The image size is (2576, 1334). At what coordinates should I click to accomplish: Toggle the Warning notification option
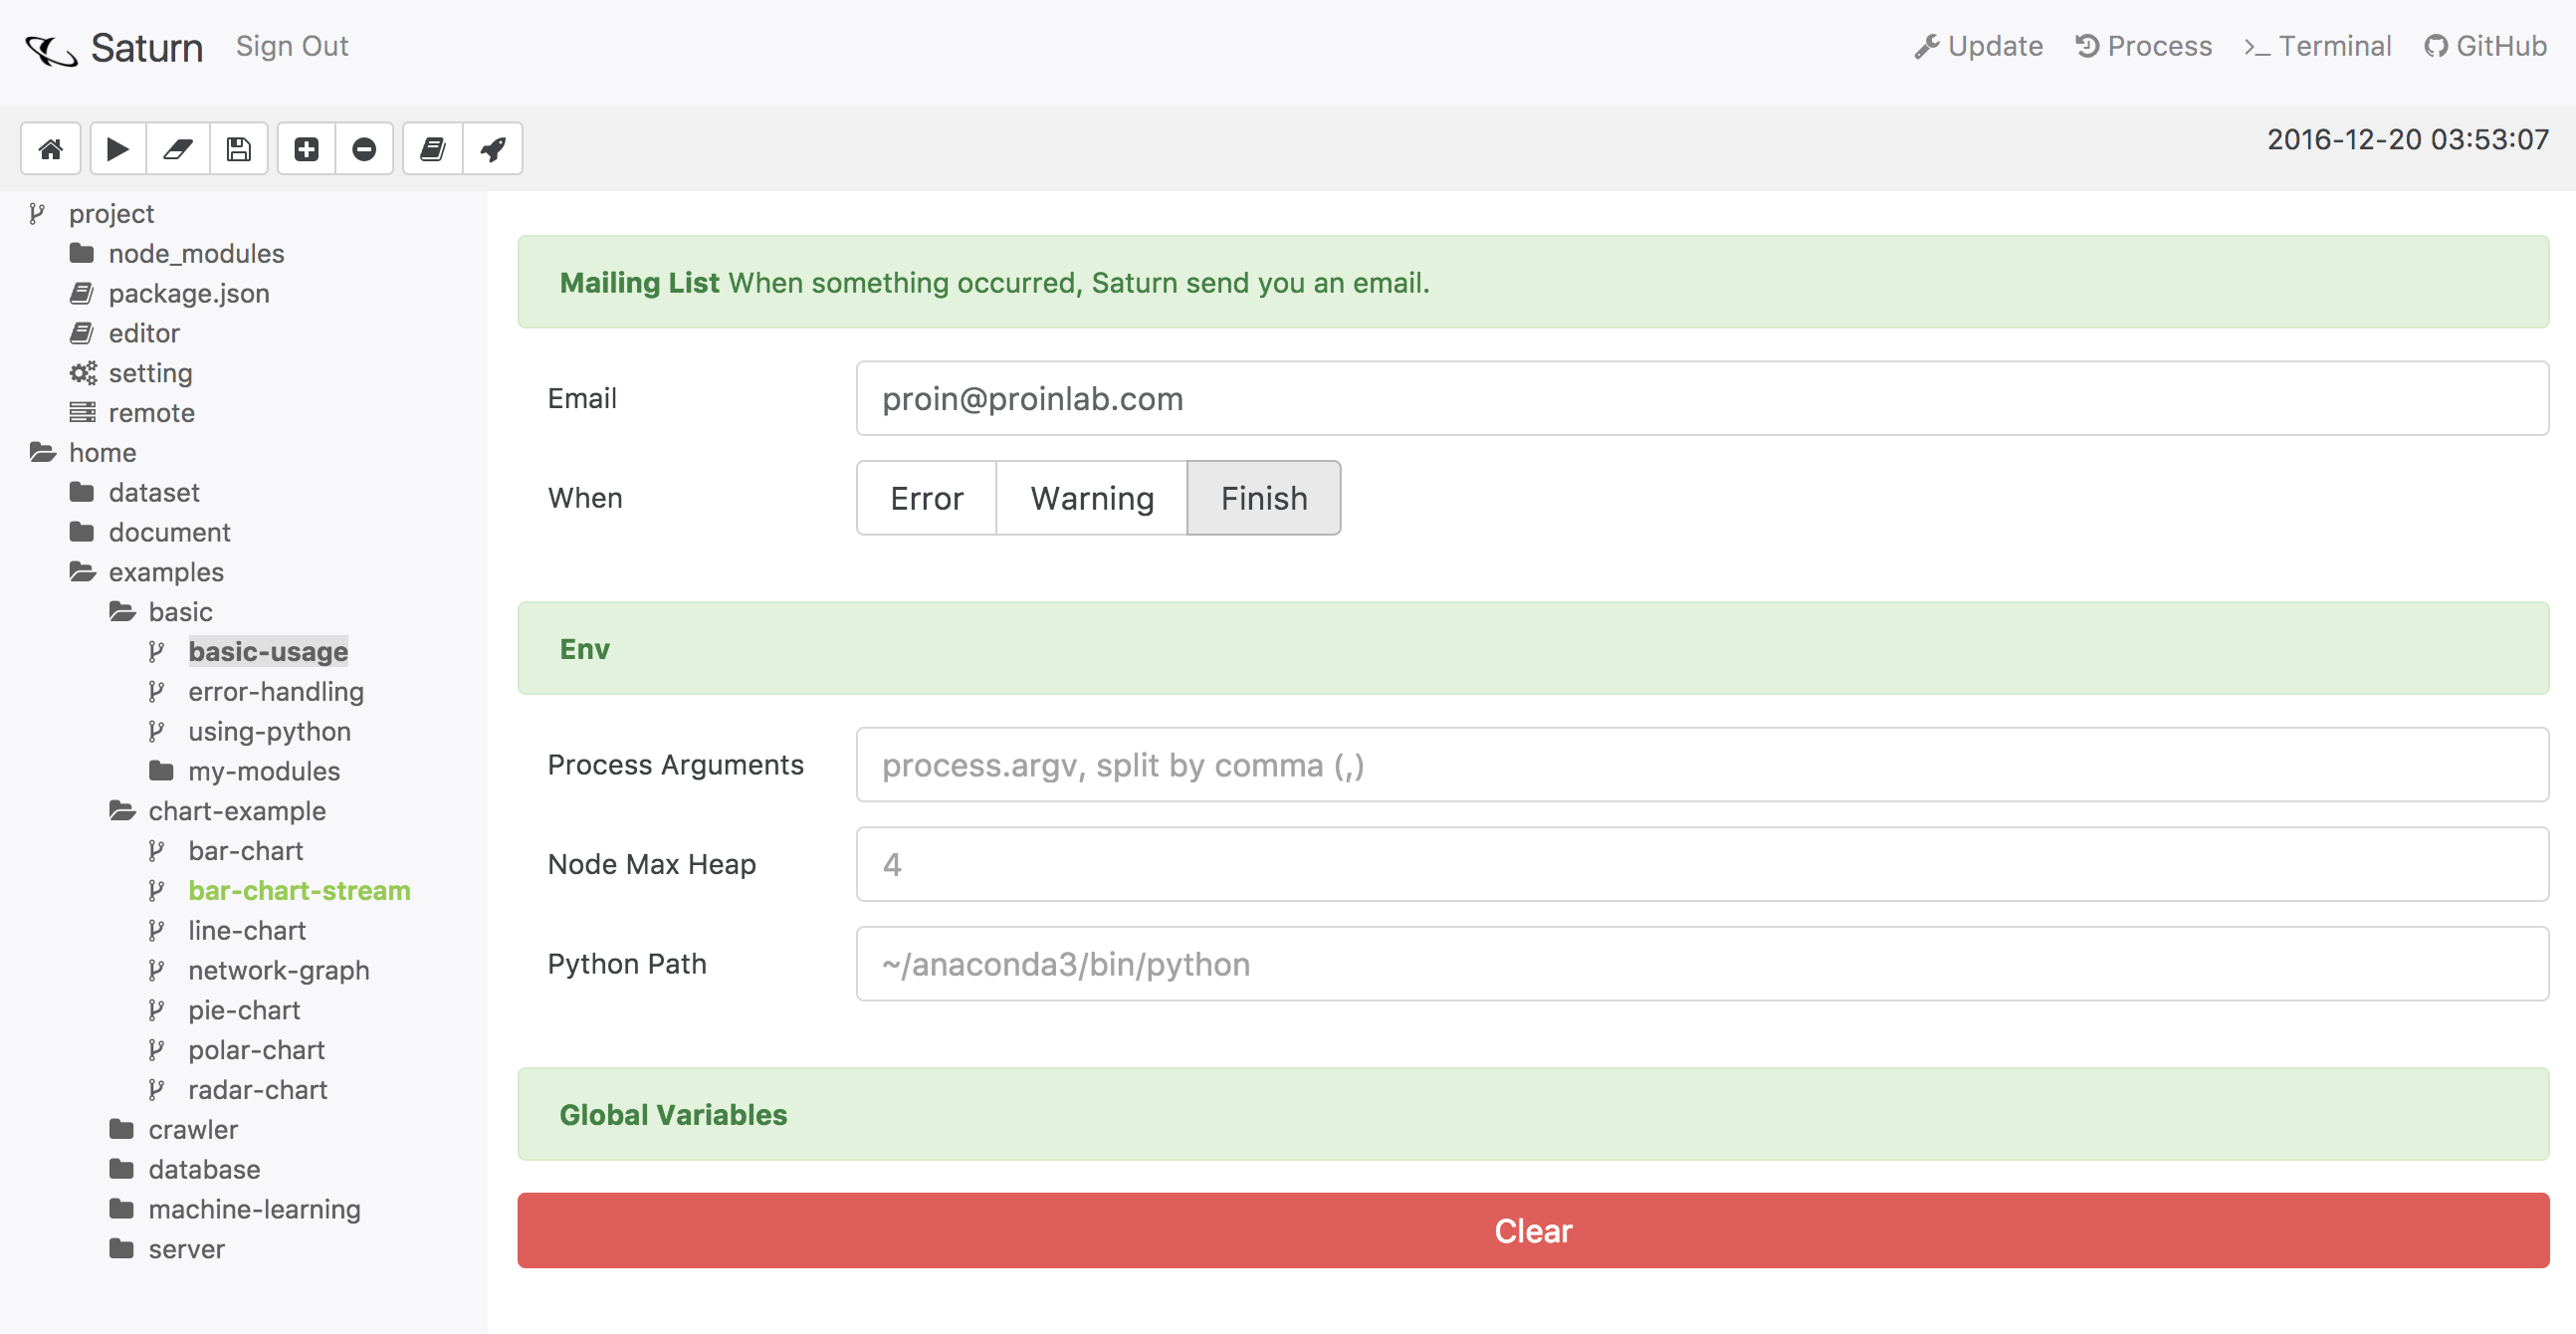pyautogui.click(x=1091, y=498)
